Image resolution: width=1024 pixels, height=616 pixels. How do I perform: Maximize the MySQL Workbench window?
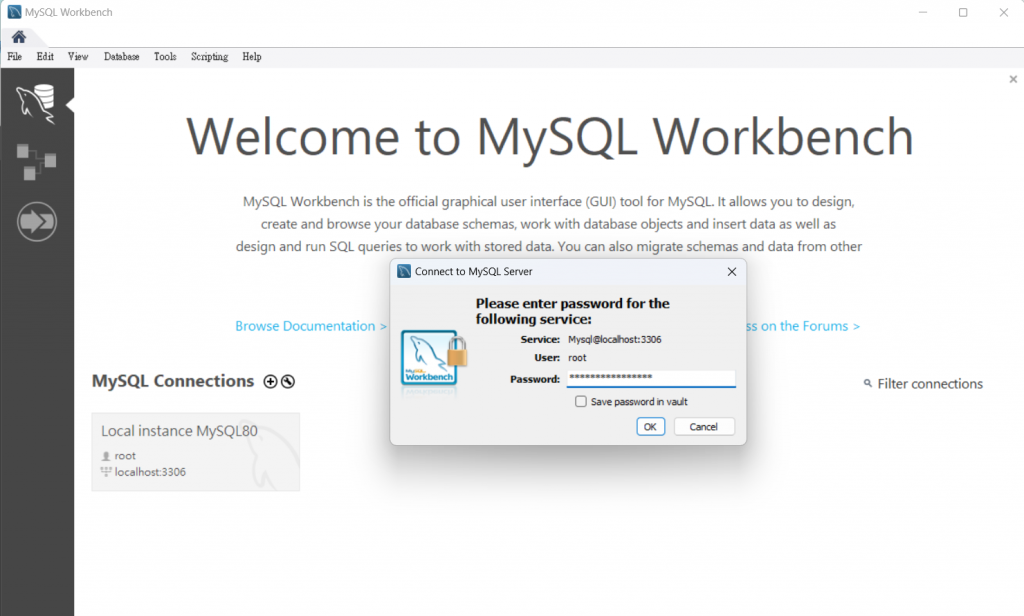[963, 12]
